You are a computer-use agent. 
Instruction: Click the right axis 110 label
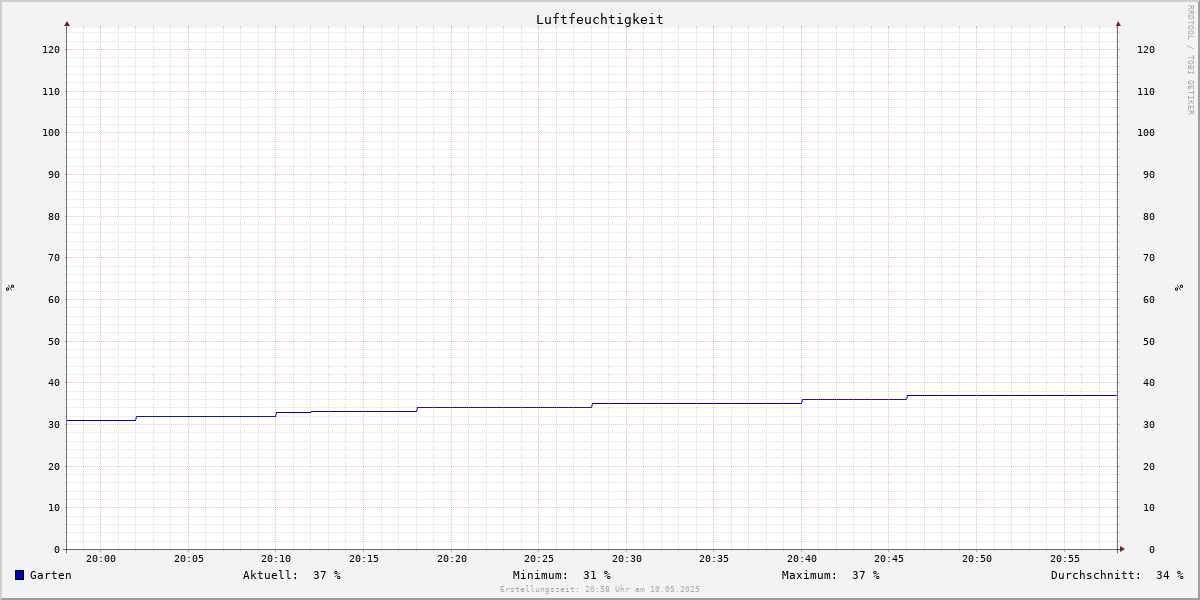point(1146,91)
